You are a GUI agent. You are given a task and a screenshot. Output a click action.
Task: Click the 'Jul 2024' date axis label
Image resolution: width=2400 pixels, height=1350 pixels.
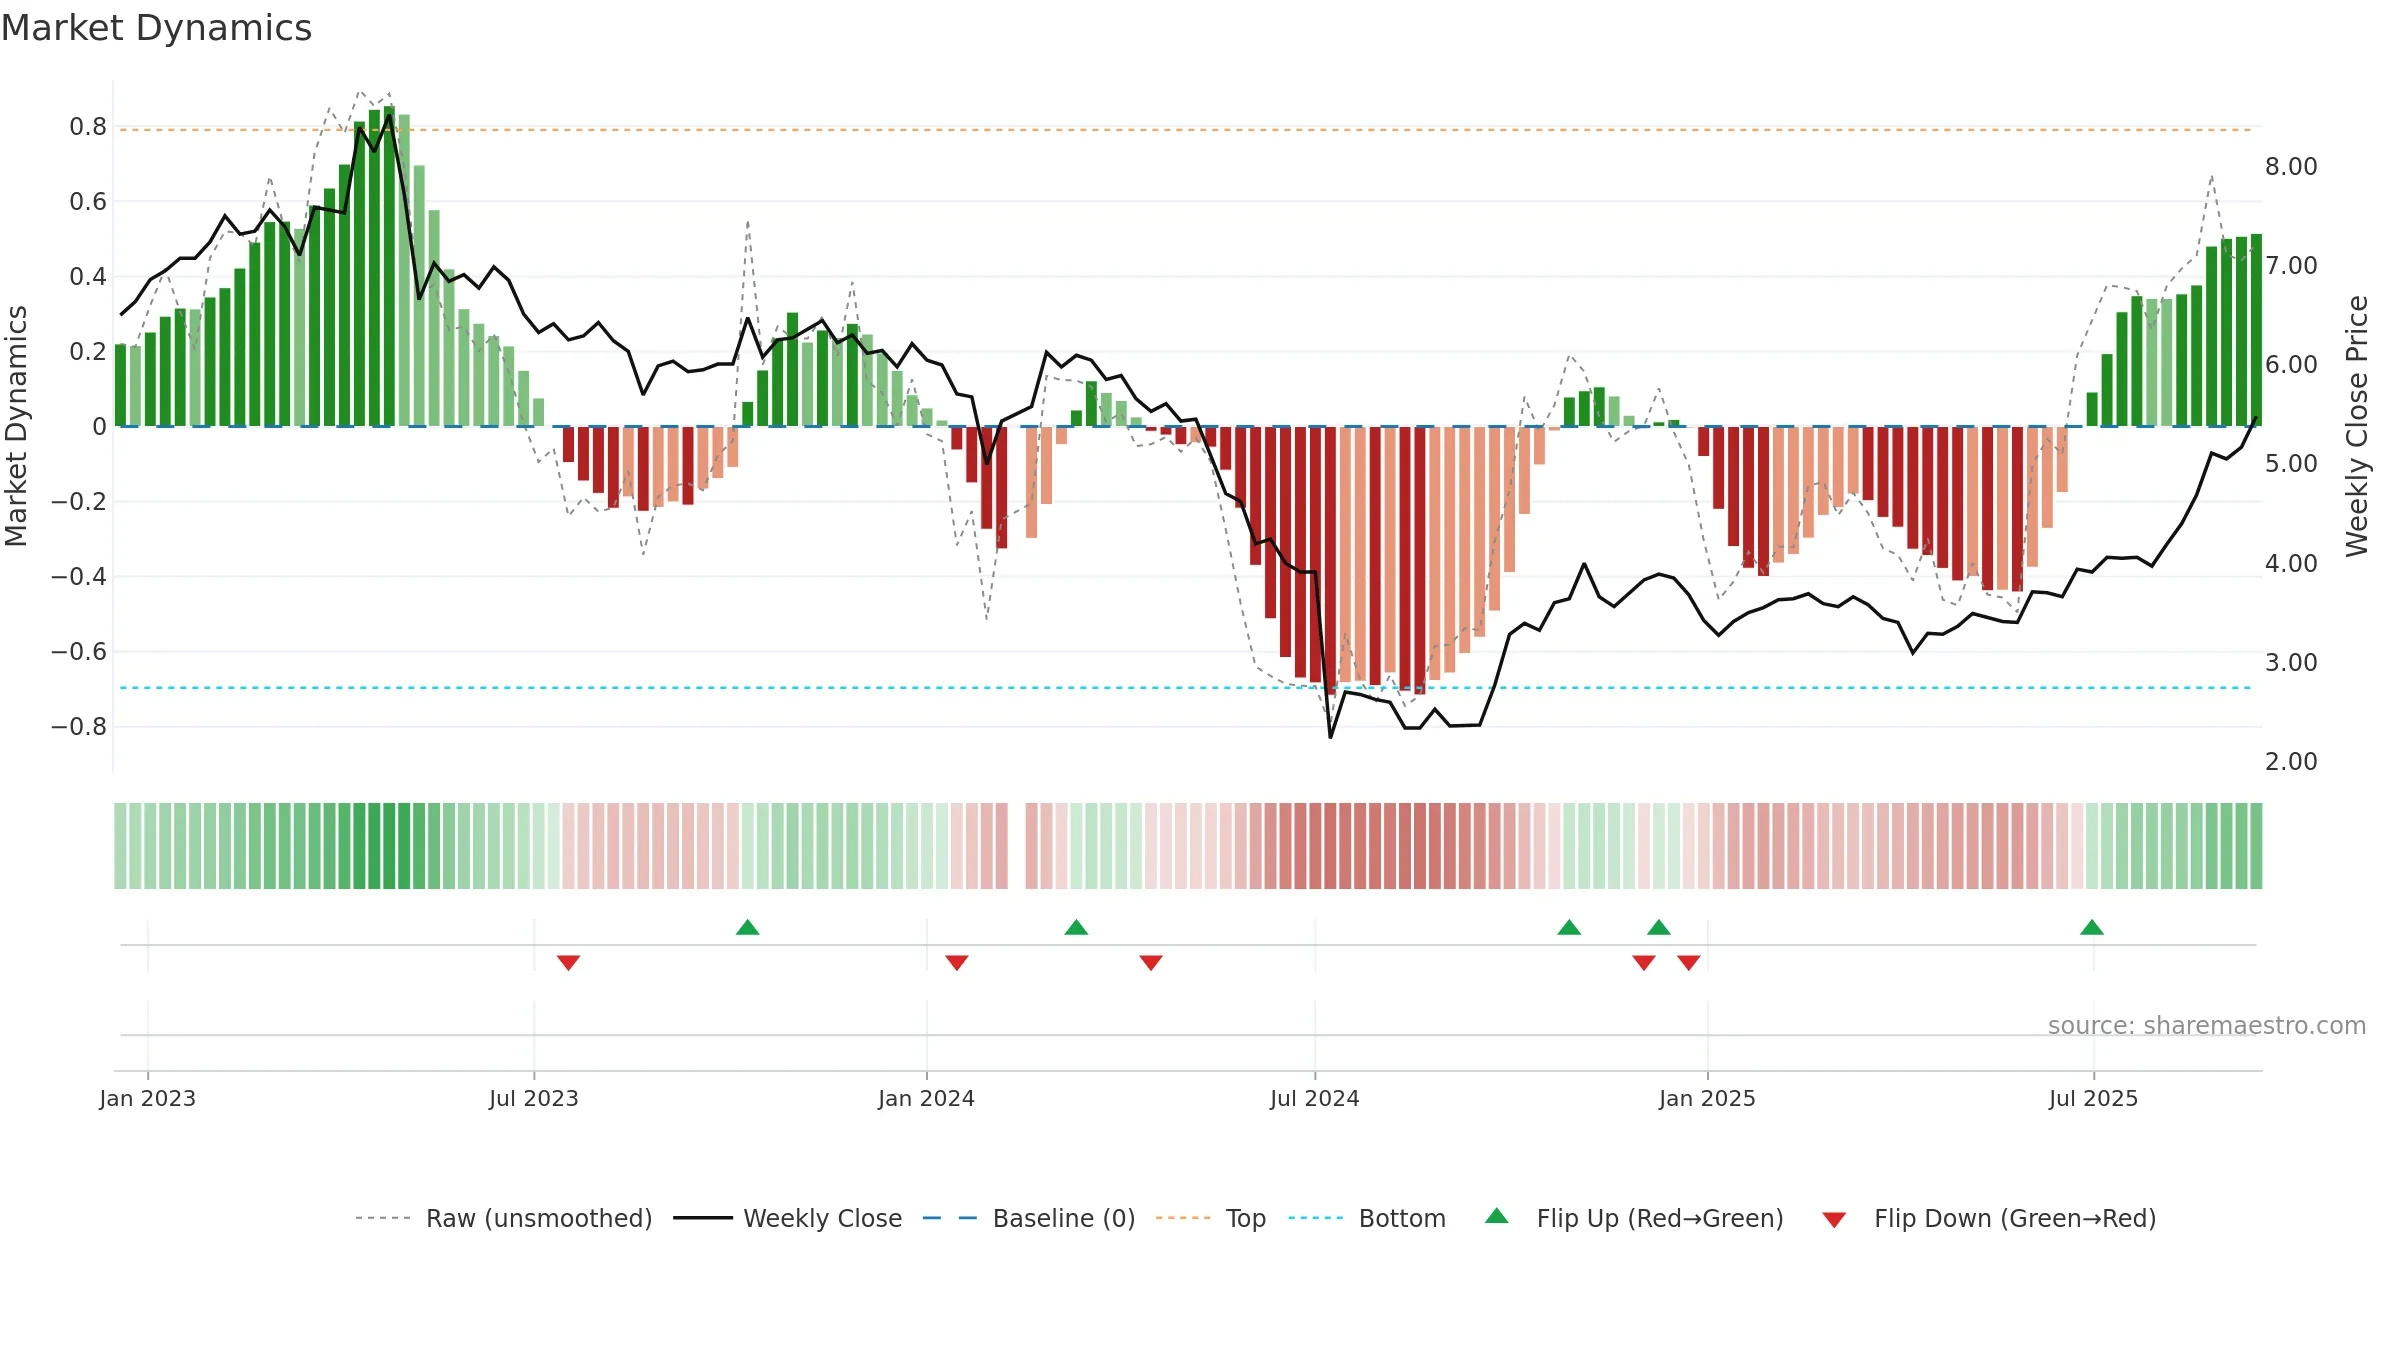pyautogui.click(x=1315, y=1098)
